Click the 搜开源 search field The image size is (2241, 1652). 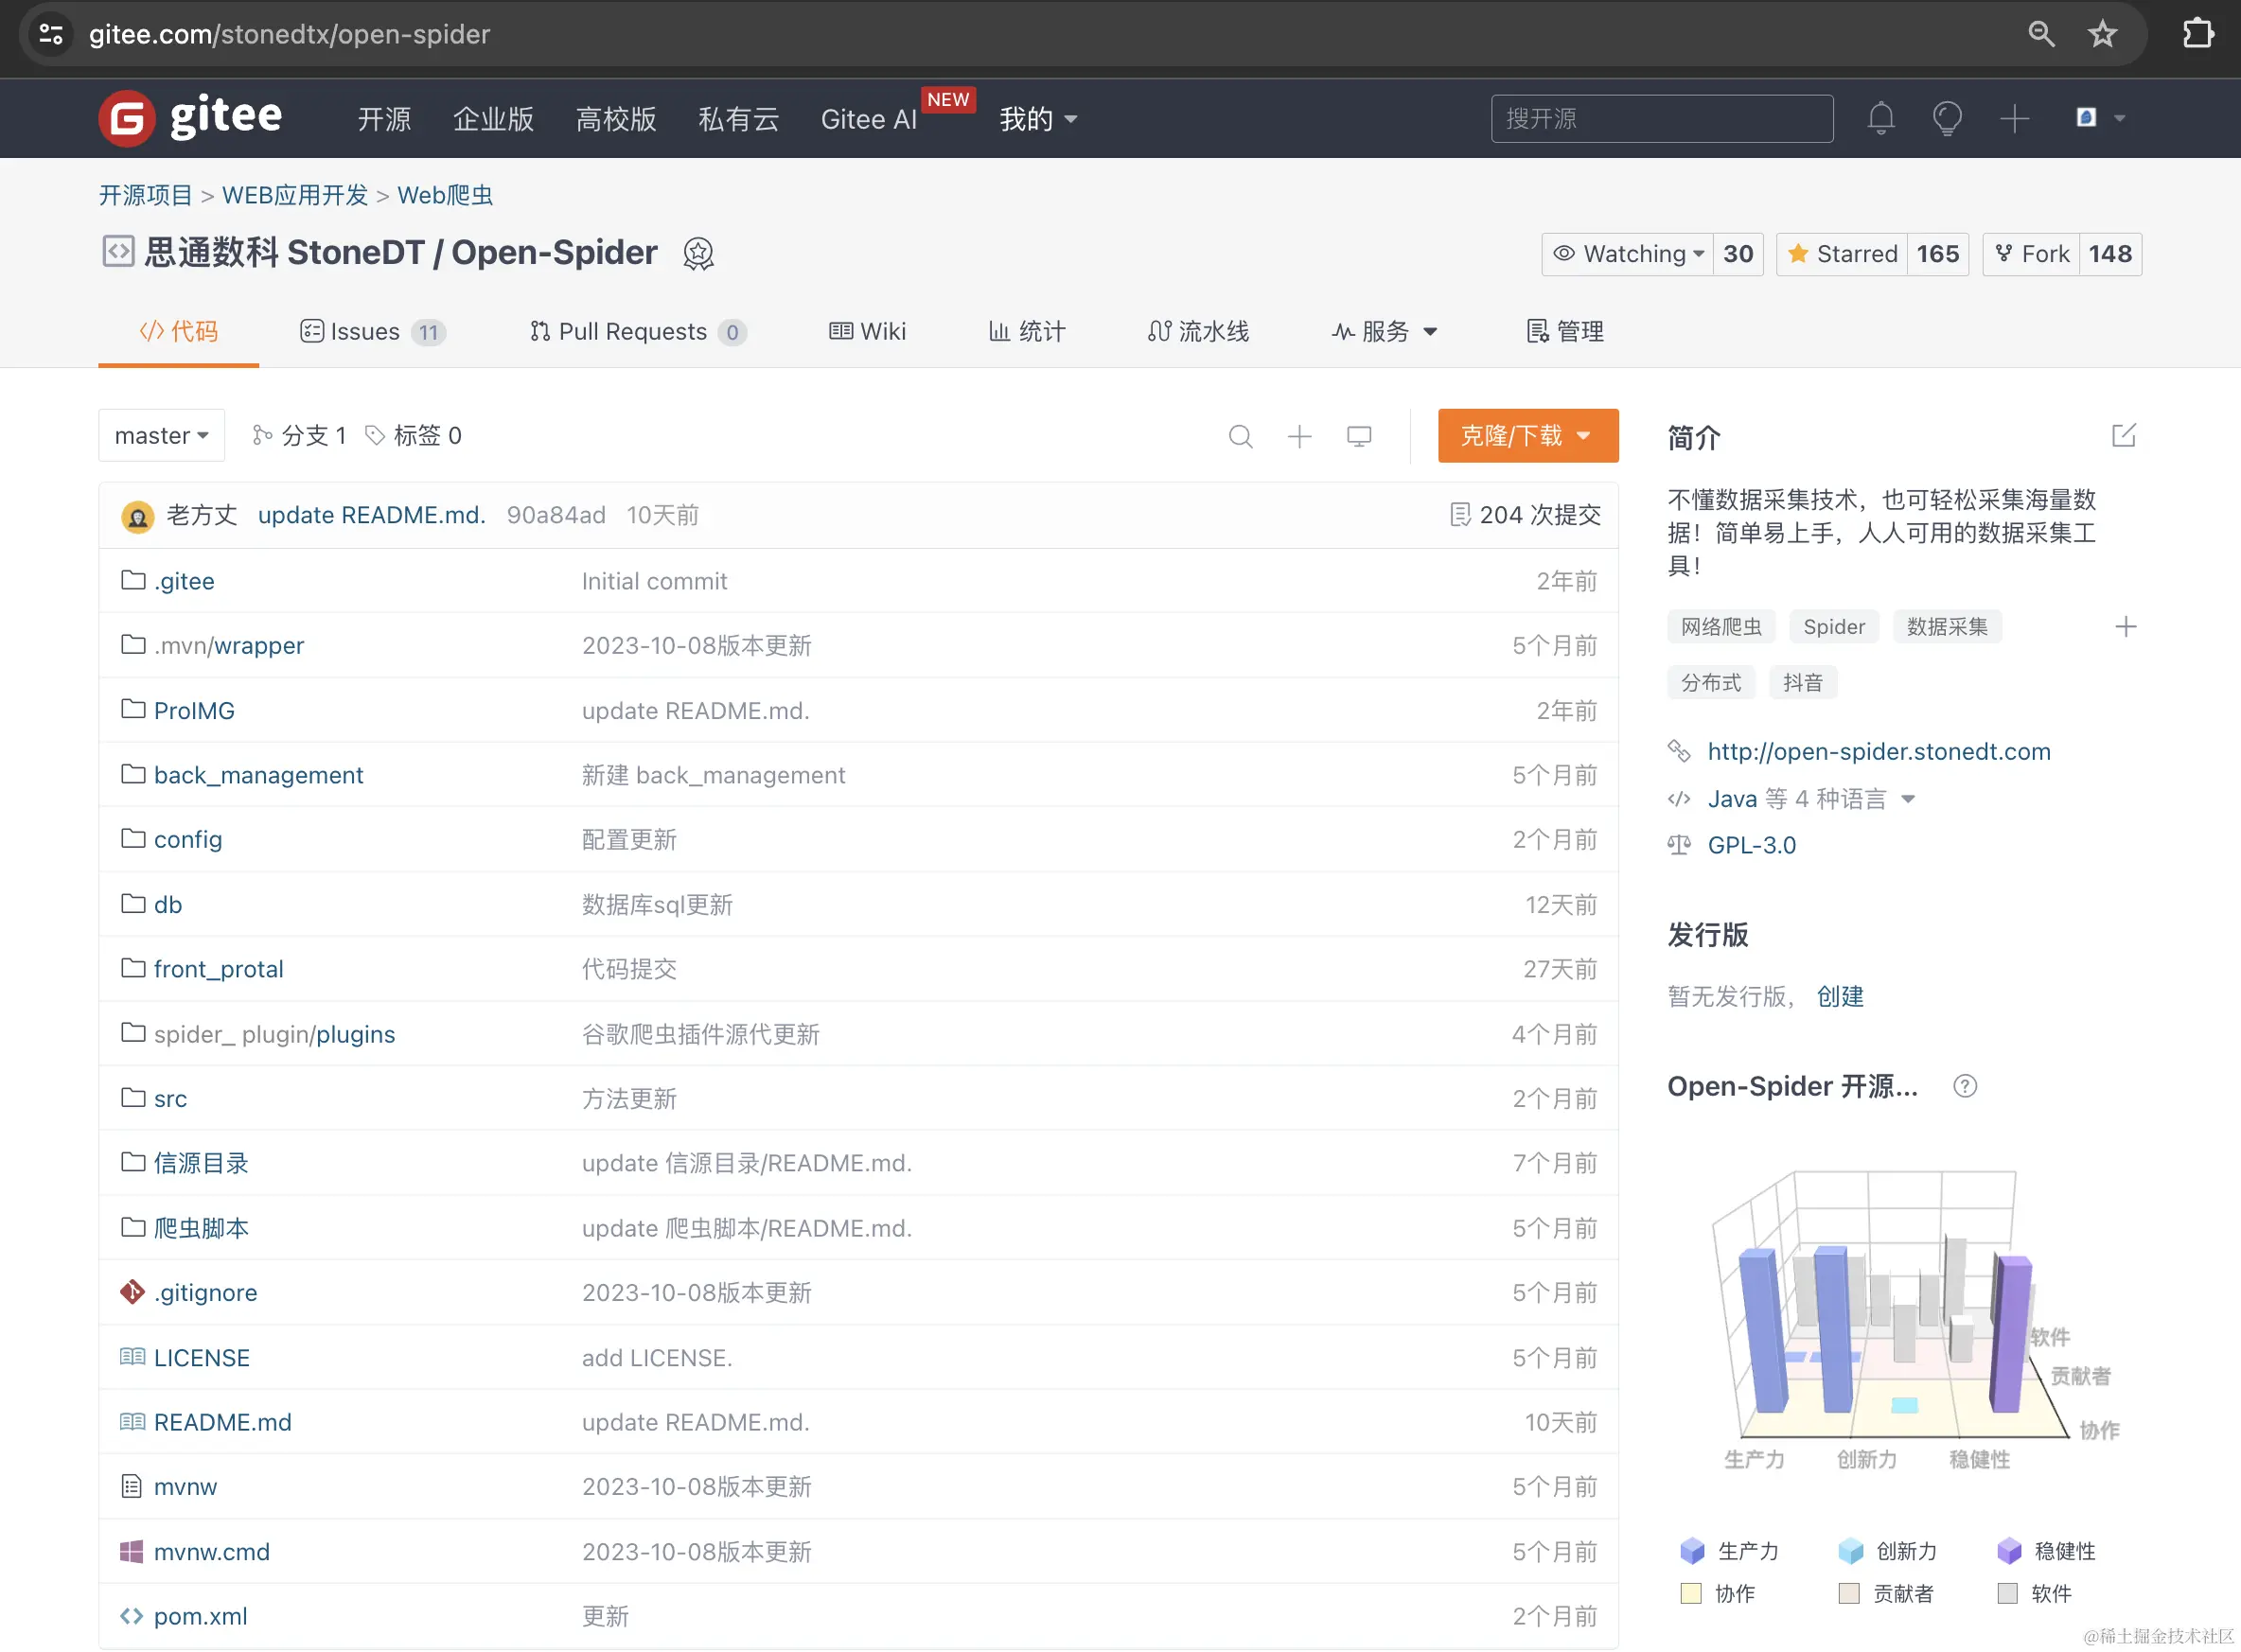pyautogui.click(x=1661, y=119)
